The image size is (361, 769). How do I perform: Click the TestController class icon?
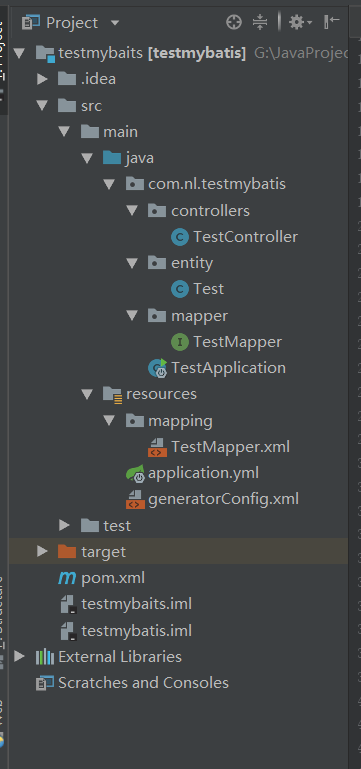coord(180,237)
